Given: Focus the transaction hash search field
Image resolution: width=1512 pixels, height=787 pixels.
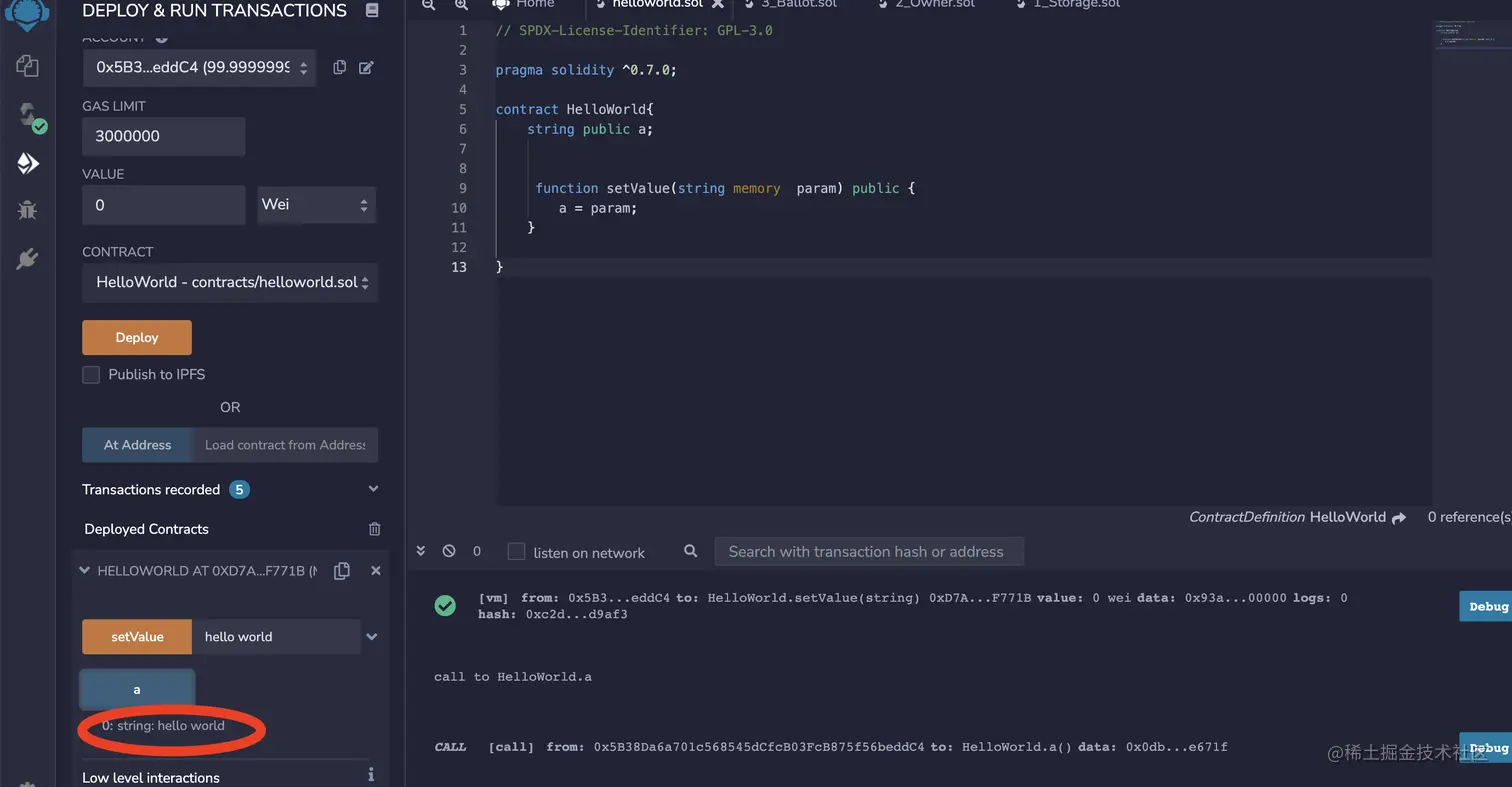Looking at the screenshot, I should click(x=869, y=551).
